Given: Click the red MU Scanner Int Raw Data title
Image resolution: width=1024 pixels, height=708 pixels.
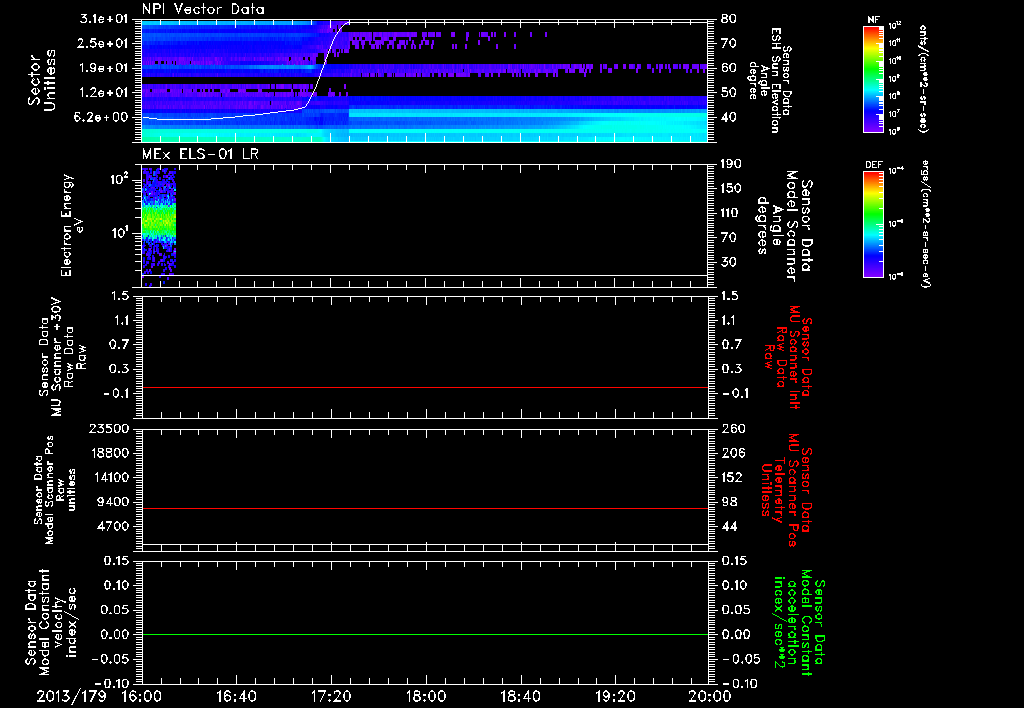Looking at the screenshot, I should point(789,356).
